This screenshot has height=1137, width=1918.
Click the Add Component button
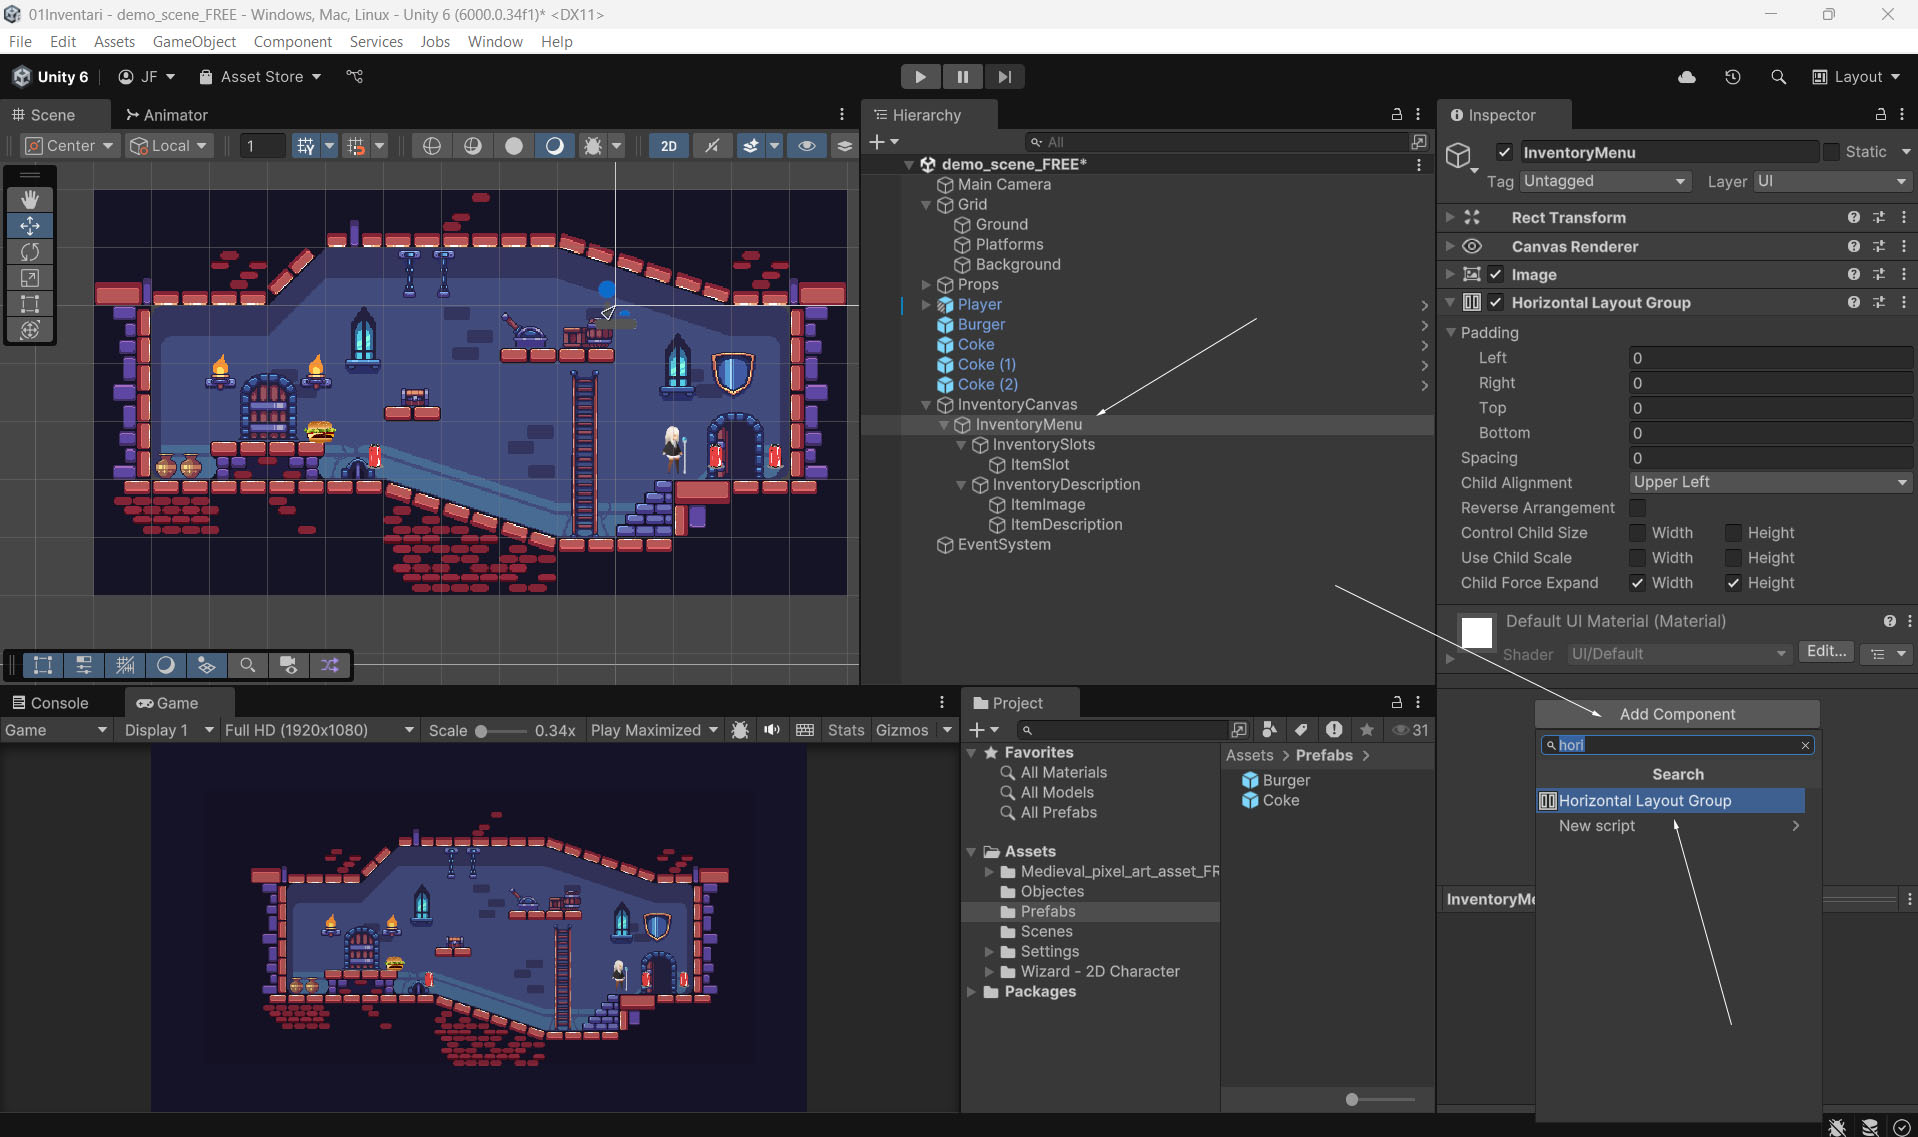(1677, 714)
